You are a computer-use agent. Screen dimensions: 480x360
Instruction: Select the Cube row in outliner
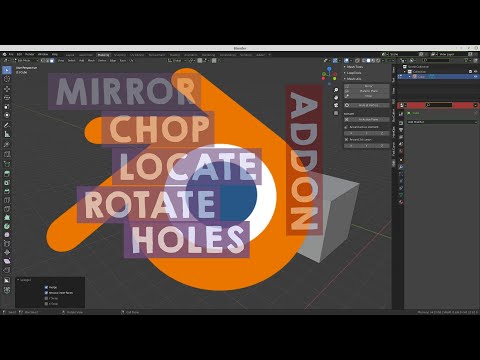pyautogui.click(x=438, y=77)
